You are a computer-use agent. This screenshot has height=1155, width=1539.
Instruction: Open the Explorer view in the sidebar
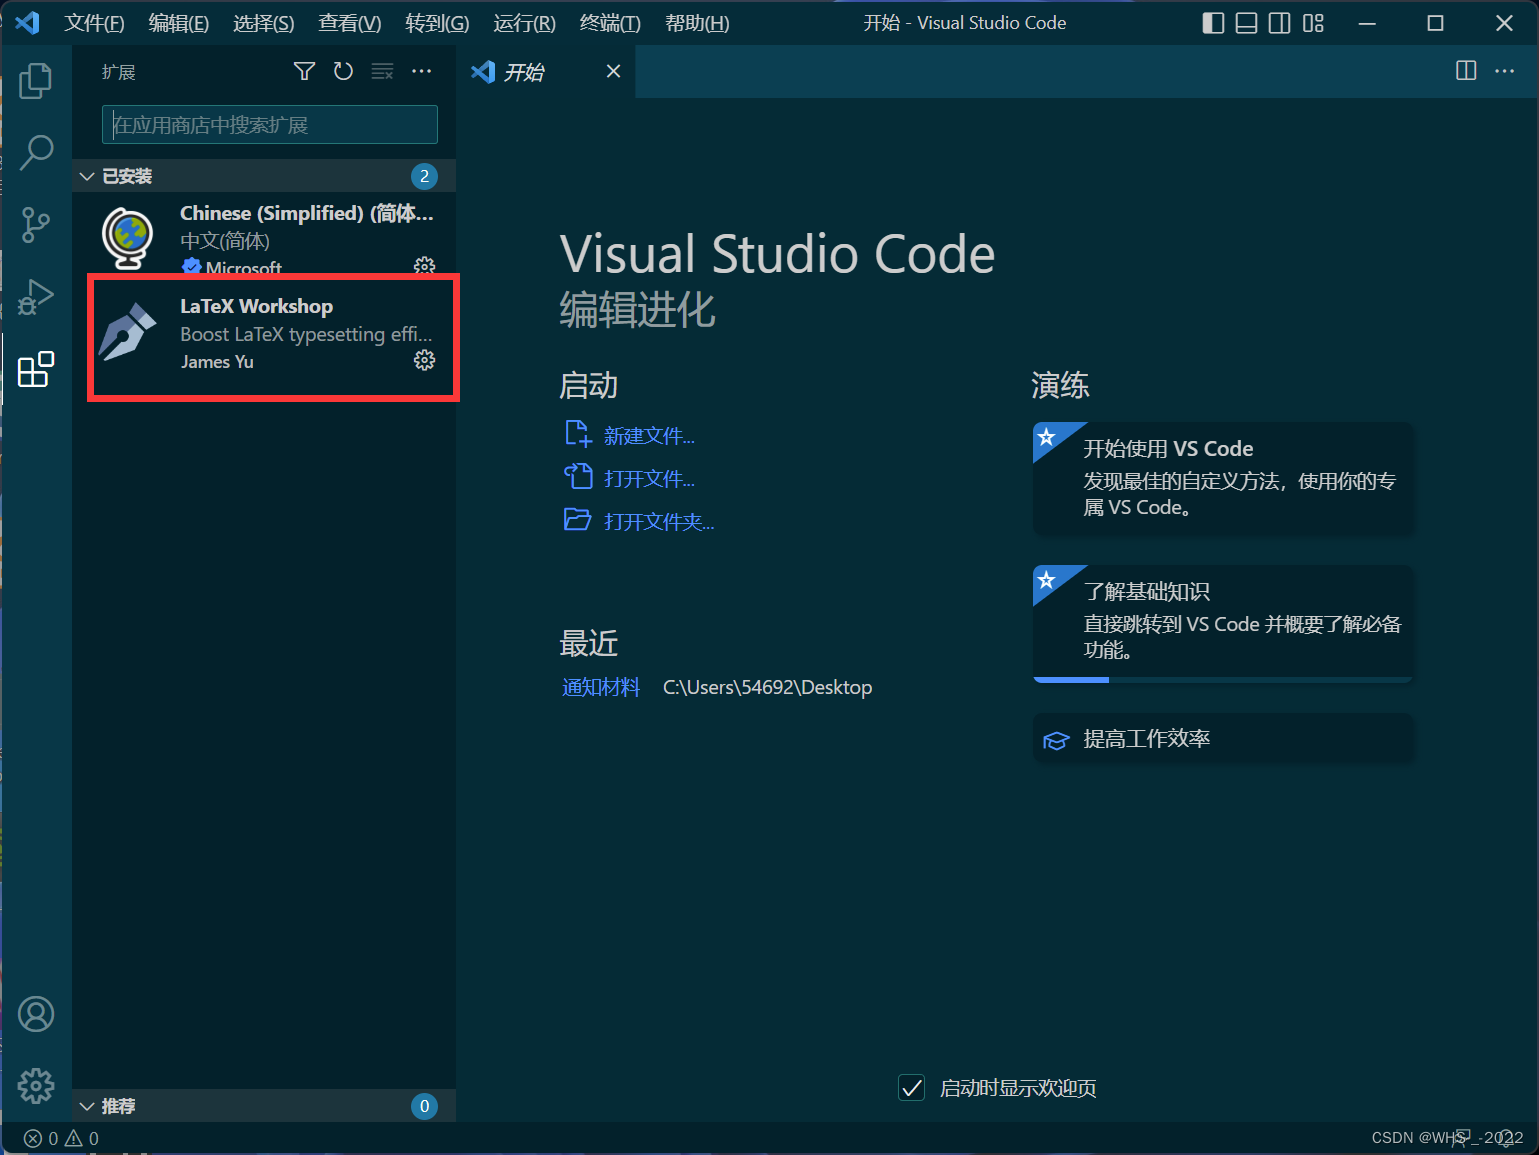[x=36, y=81]
